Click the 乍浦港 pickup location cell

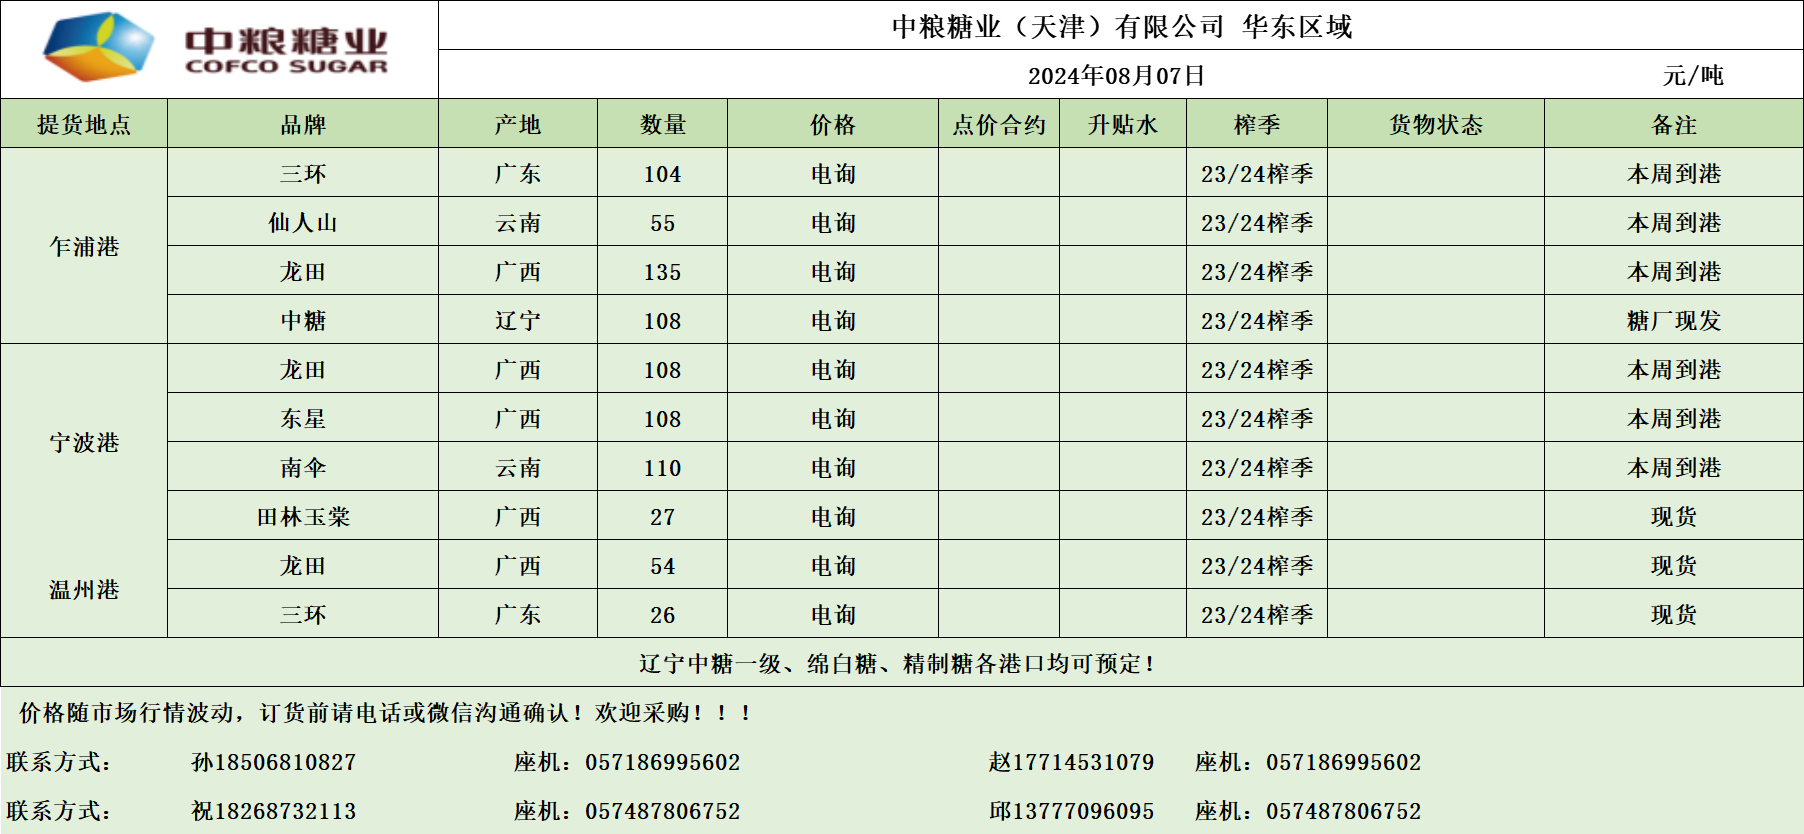pos(84,246)
